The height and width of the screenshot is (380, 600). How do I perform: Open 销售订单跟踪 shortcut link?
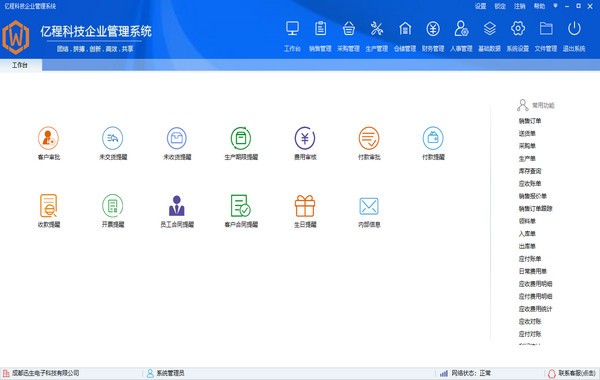[x=536, y=209]
